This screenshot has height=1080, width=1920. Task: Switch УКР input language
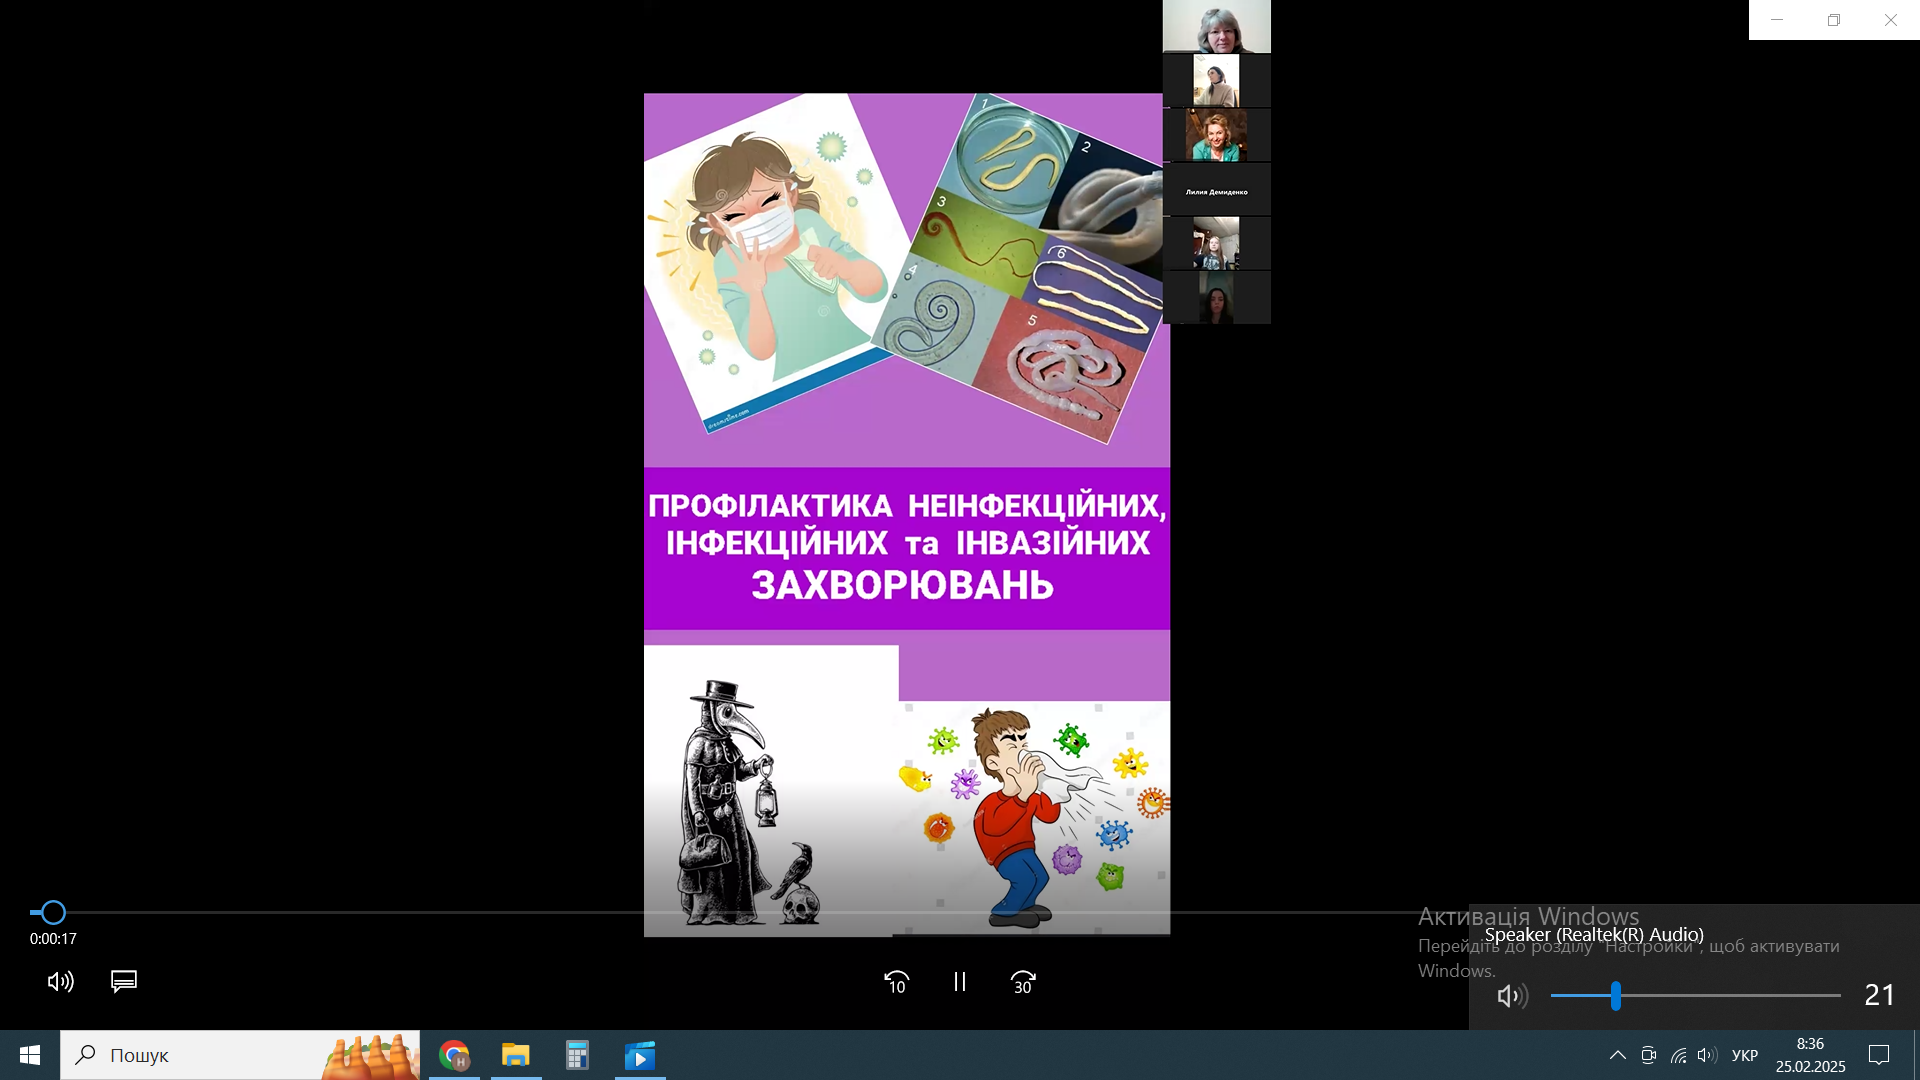pos(1745,1055)
